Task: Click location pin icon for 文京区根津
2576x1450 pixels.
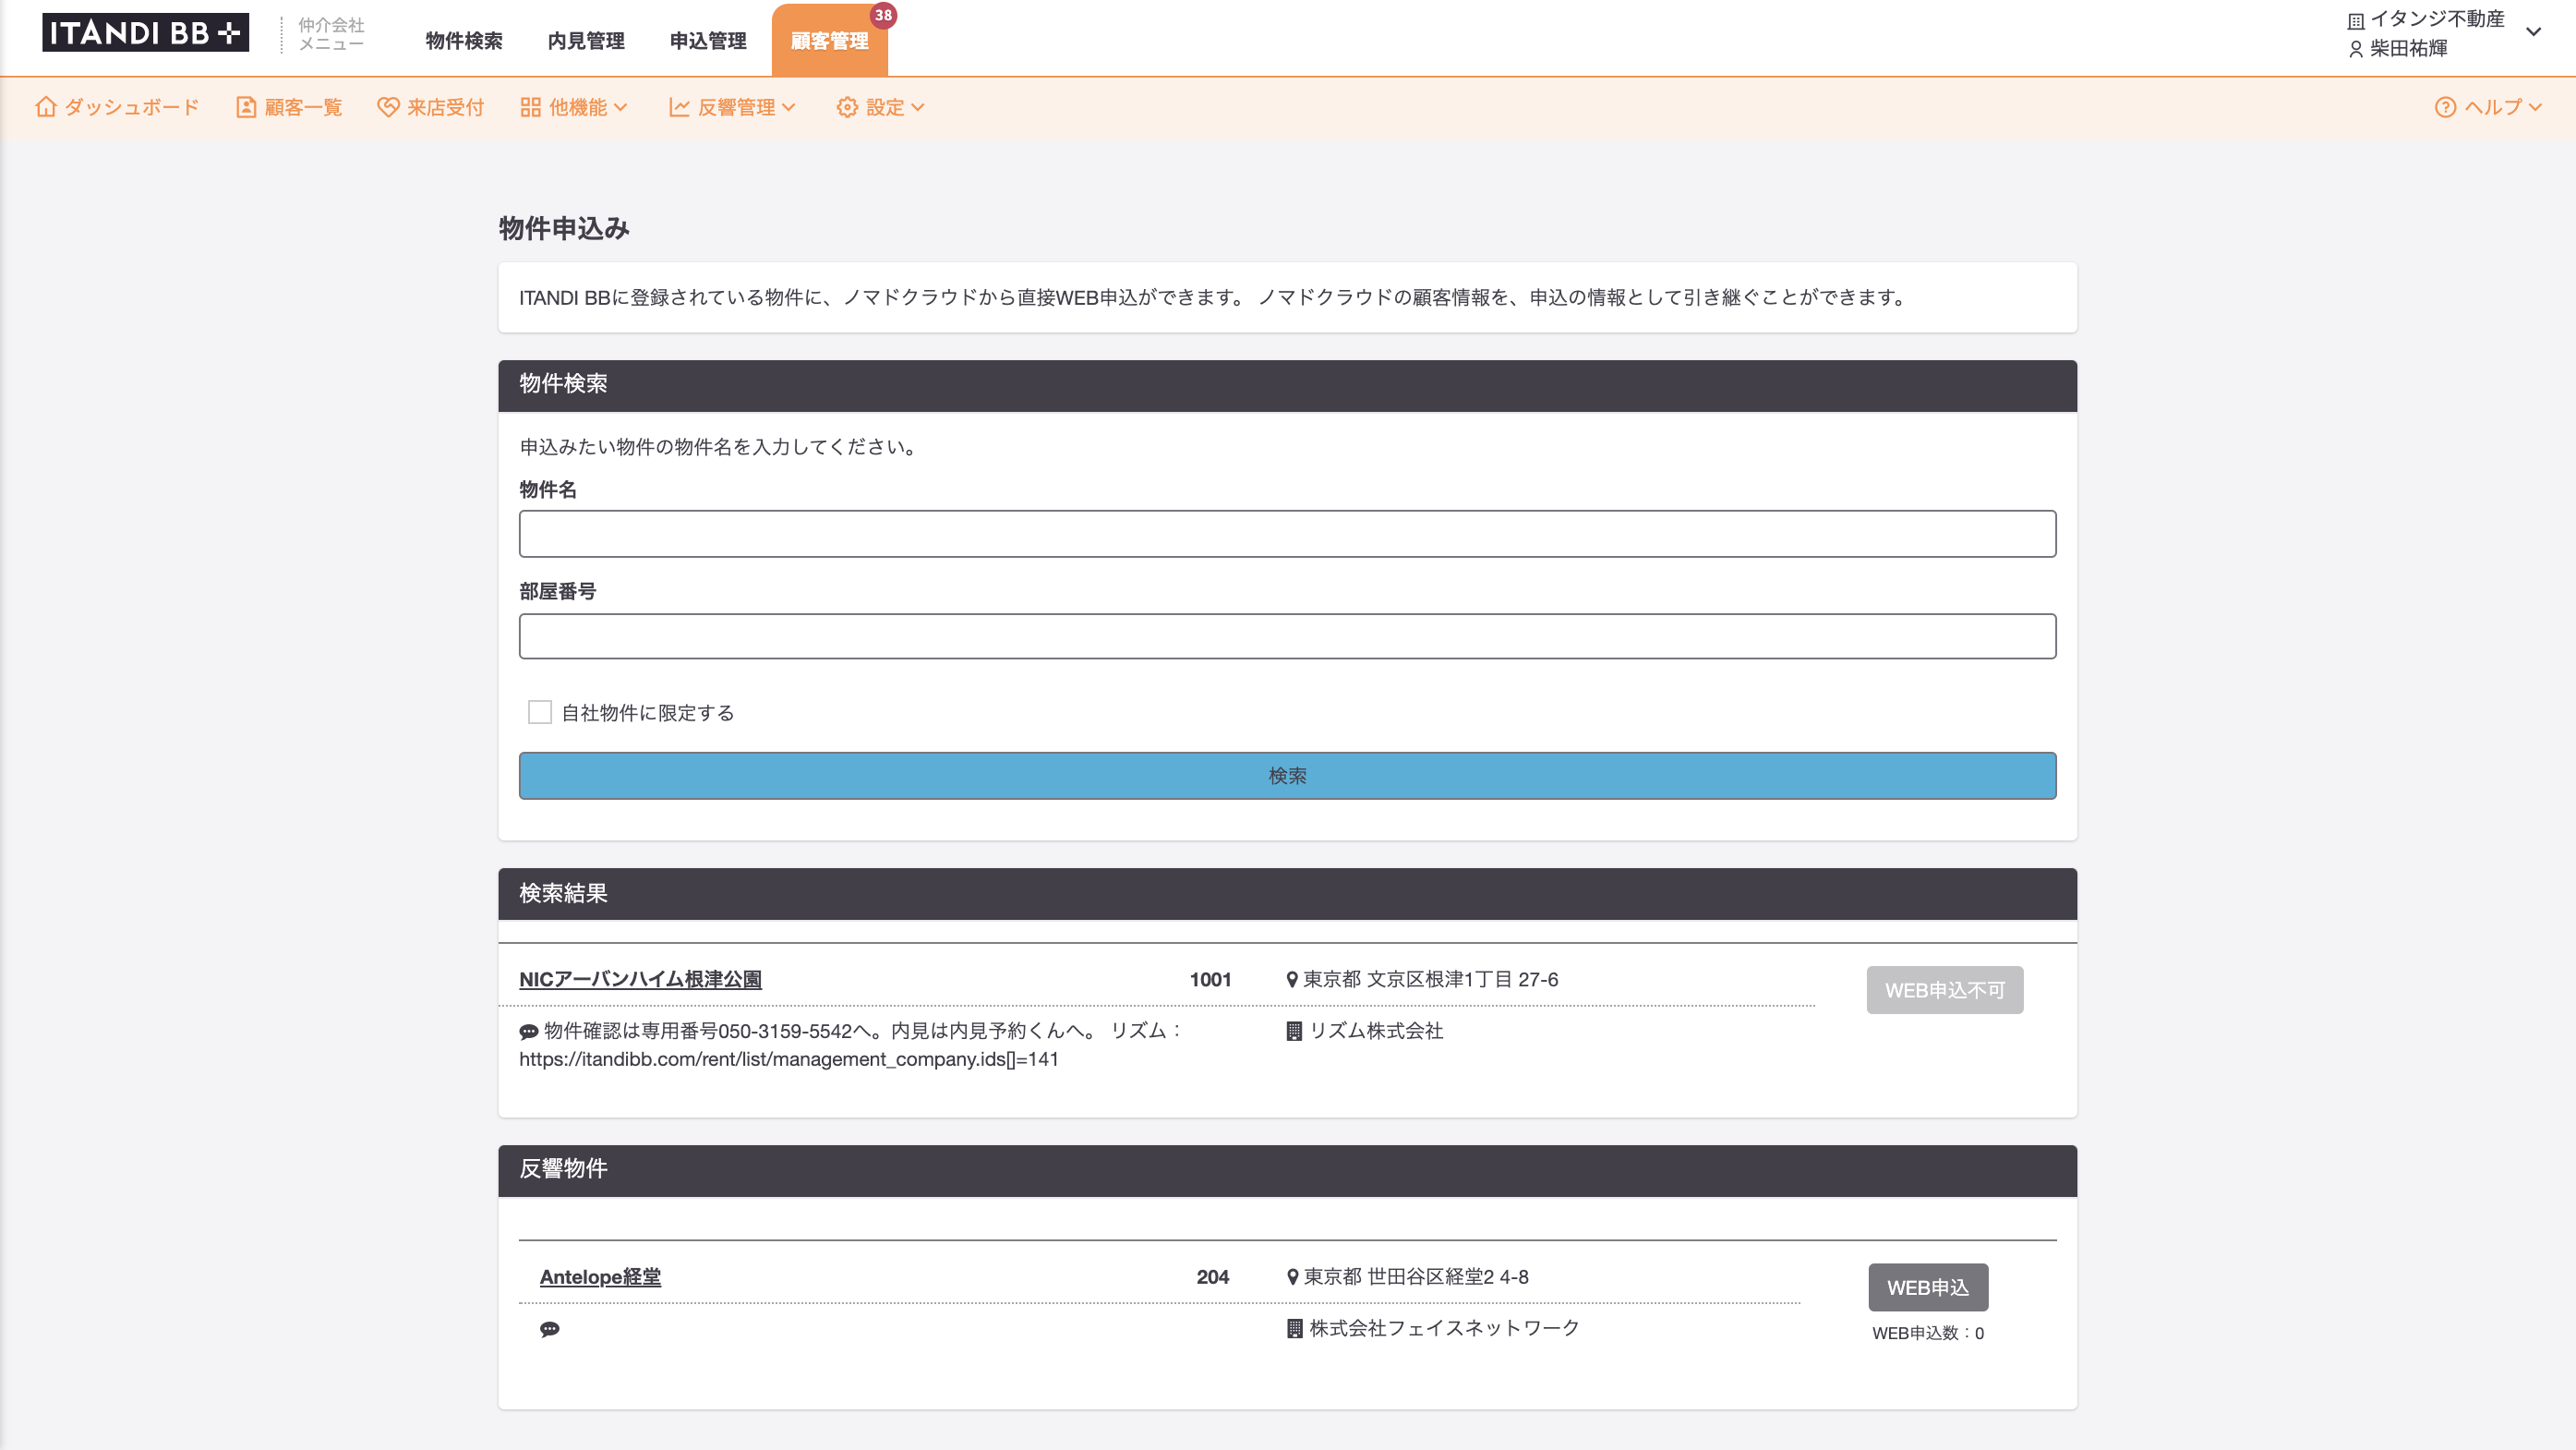Action: [x=1292, y=980]
